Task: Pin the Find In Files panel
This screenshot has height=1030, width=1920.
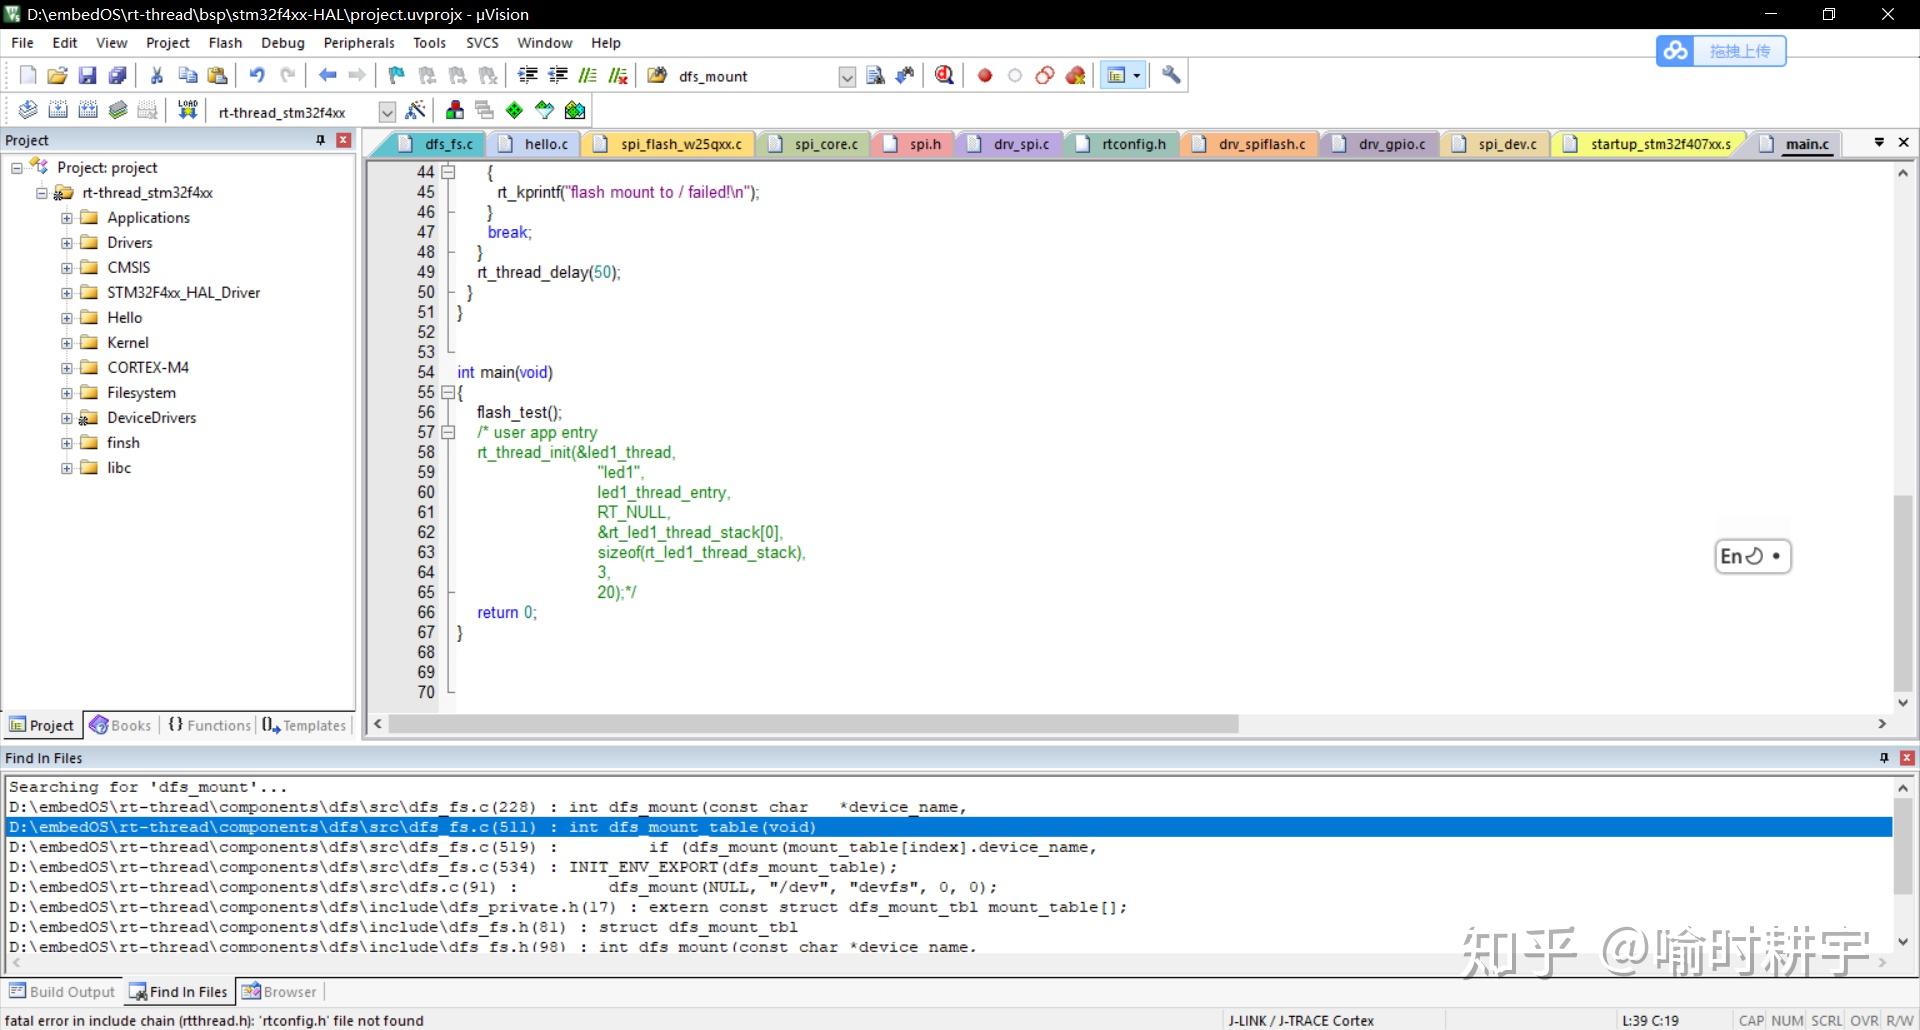Action: 1884,758
